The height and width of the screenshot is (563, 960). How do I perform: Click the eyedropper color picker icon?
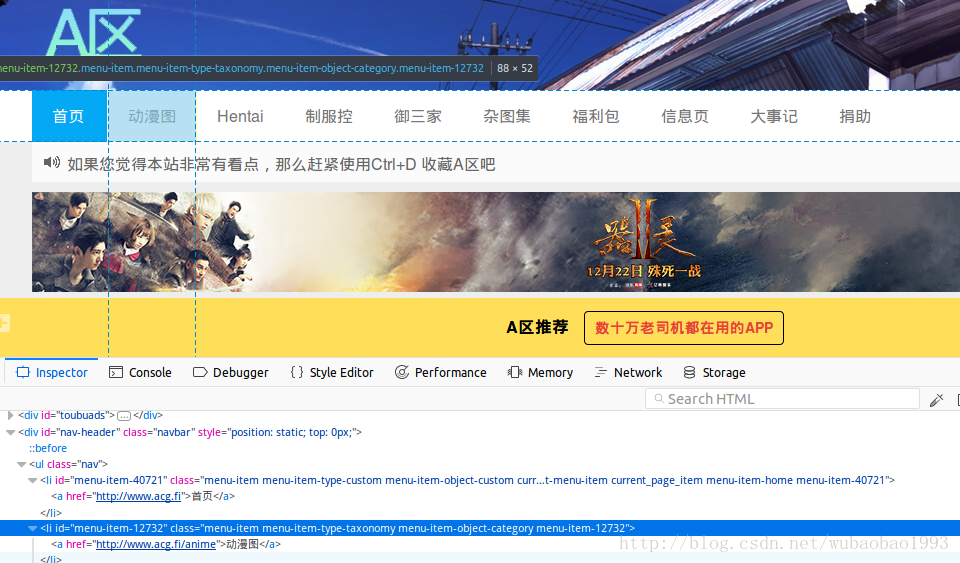tap(936, 400)
